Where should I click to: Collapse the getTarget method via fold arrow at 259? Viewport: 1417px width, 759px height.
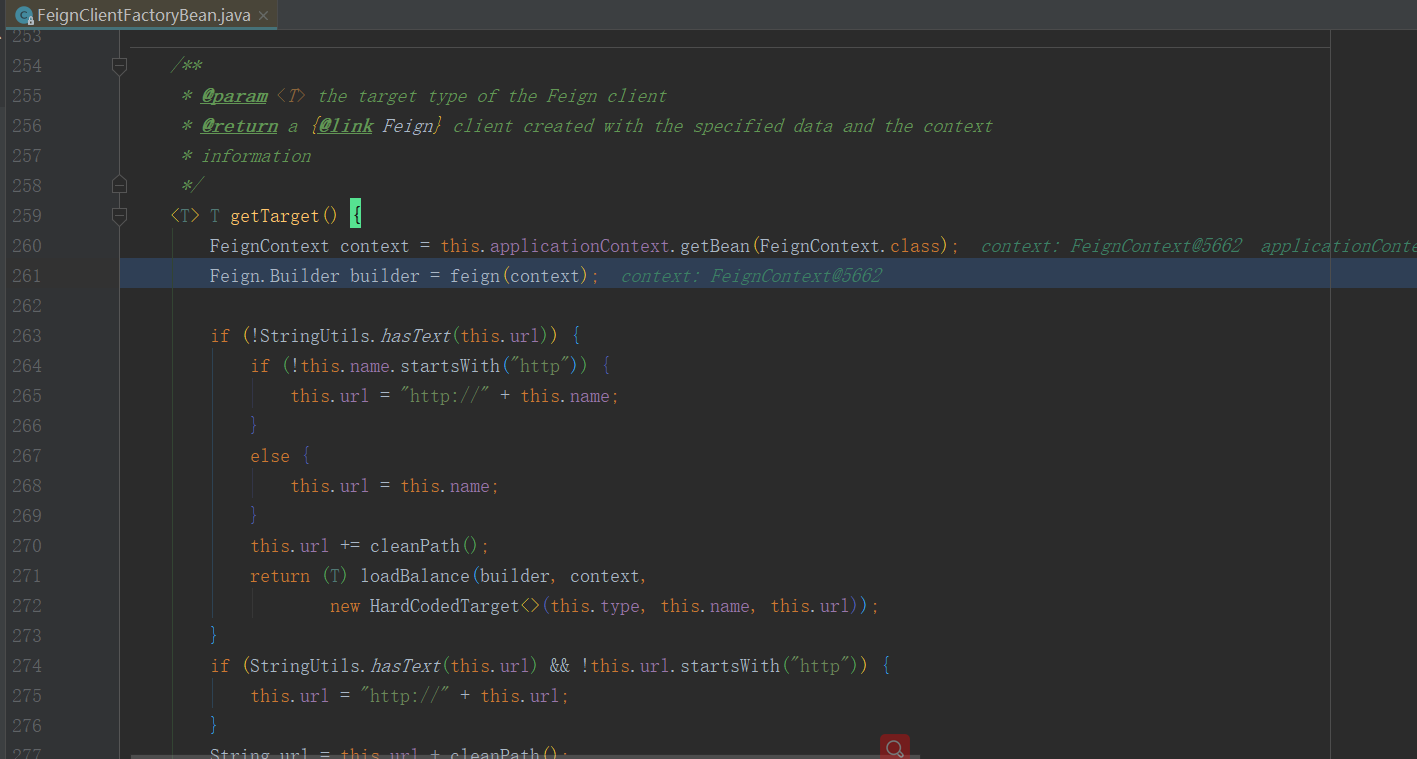(119, 215)
